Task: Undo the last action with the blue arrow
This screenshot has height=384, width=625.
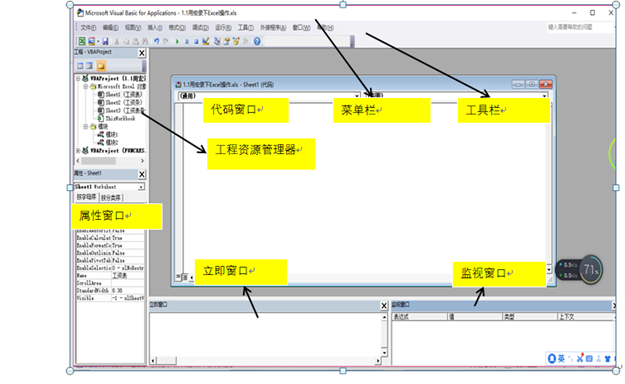Action: [x=157, y=41]
